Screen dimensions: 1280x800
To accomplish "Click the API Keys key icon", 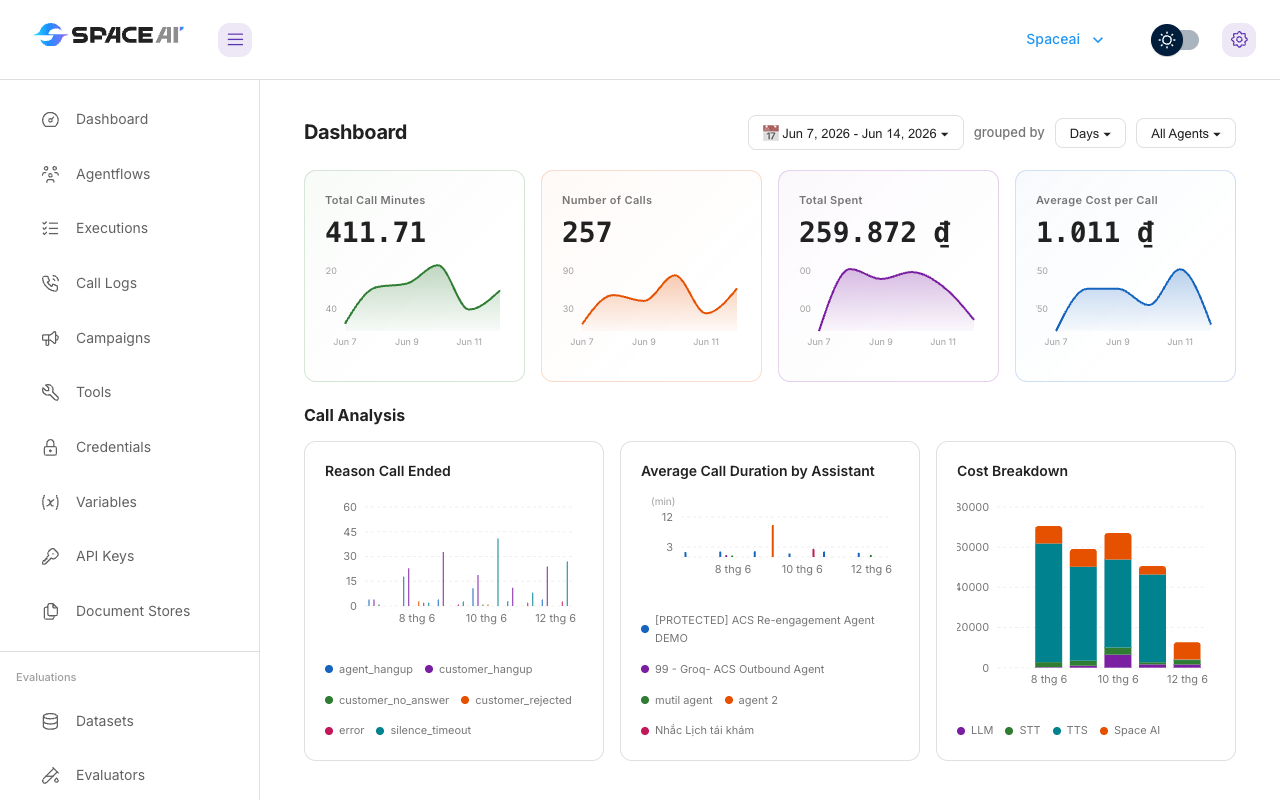I will (x=50, y=557).
